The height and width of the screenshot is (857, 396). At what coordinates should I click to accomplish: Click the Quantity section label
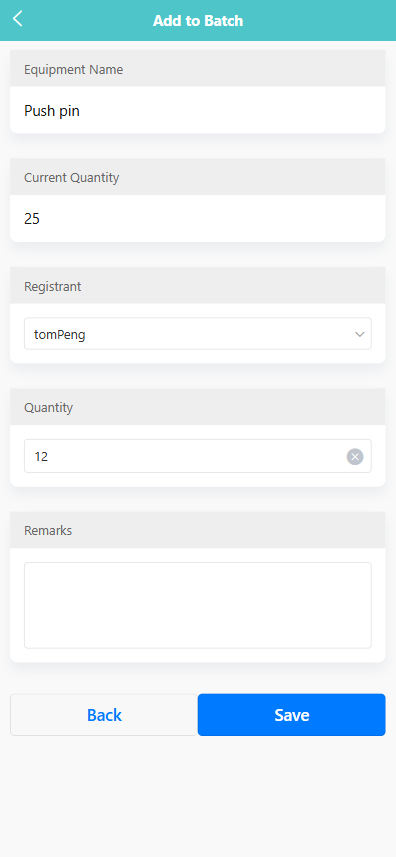[x=49, y=408]
